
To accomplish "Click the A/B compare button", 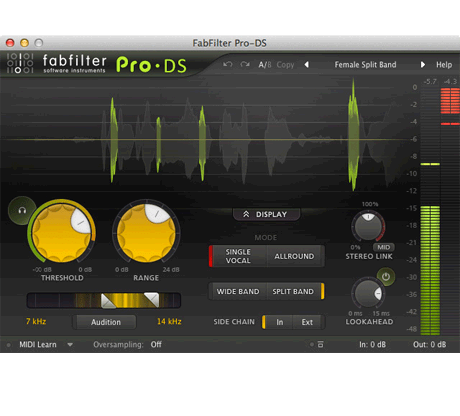I will [265, 65].
